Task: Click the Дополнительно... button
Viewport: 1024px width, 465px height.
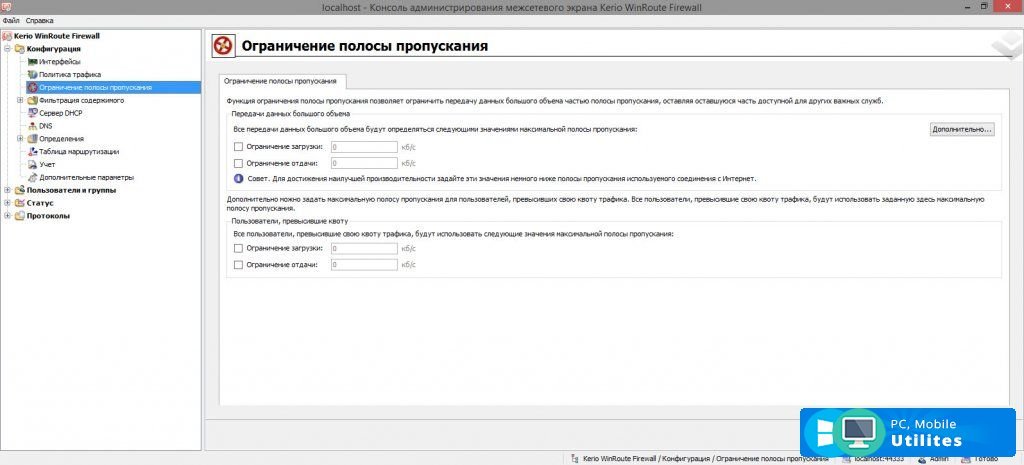Action: click(x=962, y=129)
